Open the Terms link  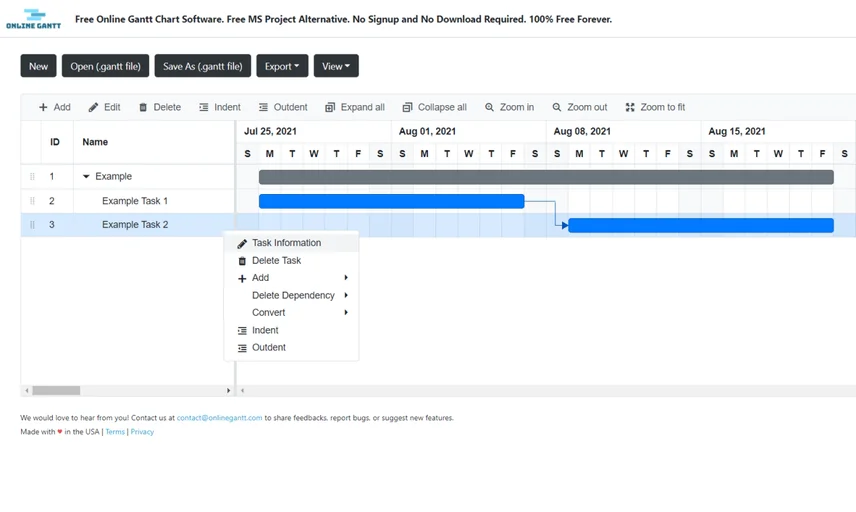[x=115, y=431]
